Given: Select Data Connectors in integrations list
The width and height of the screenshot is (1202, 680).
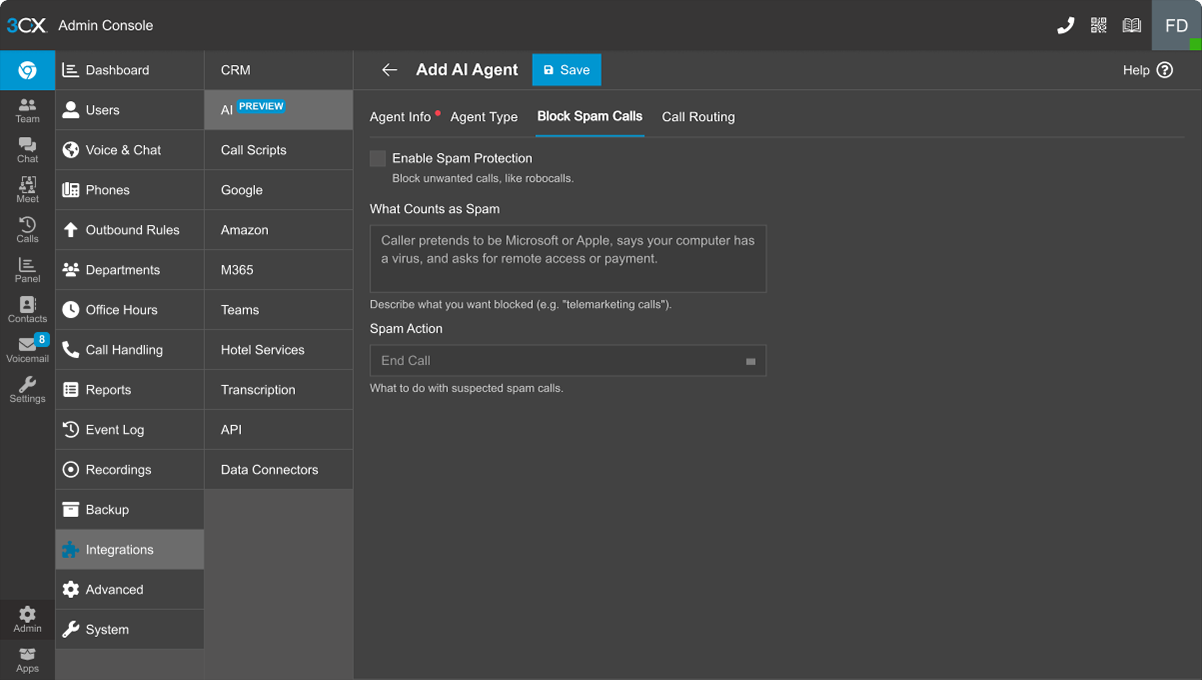Looking at the screenshot, I should 269,470.
